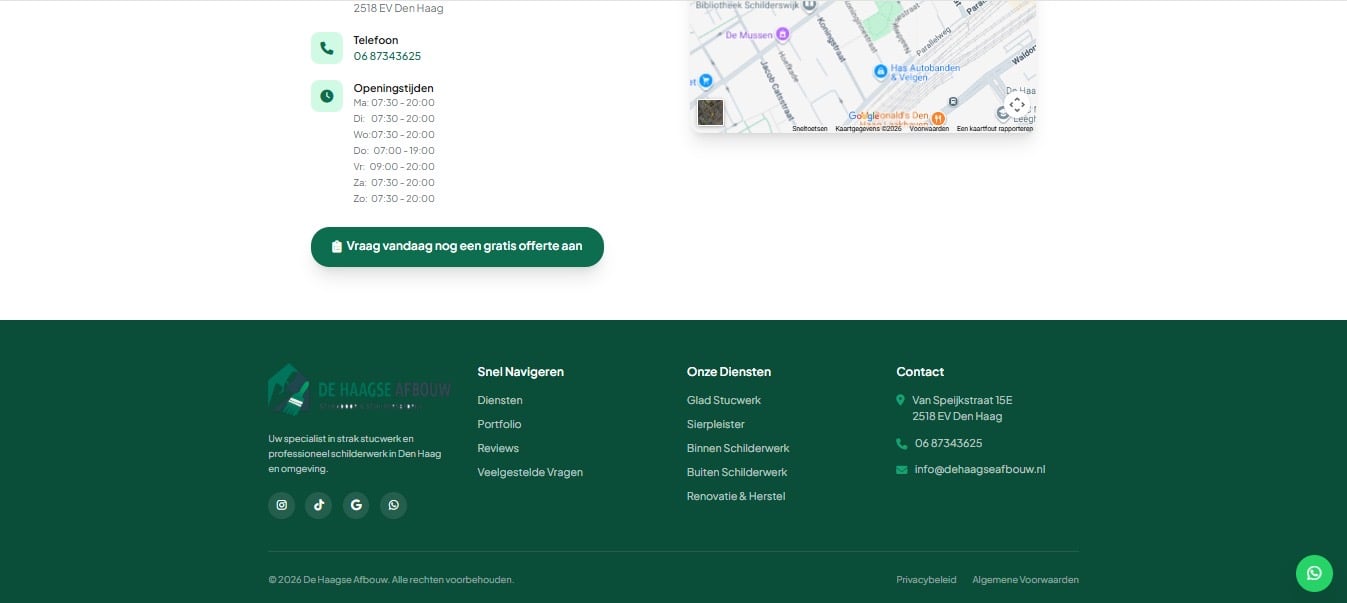1347x603 pixels.
Task: Click the location pin icon in footer Contact
Action: tap(901, 400)
